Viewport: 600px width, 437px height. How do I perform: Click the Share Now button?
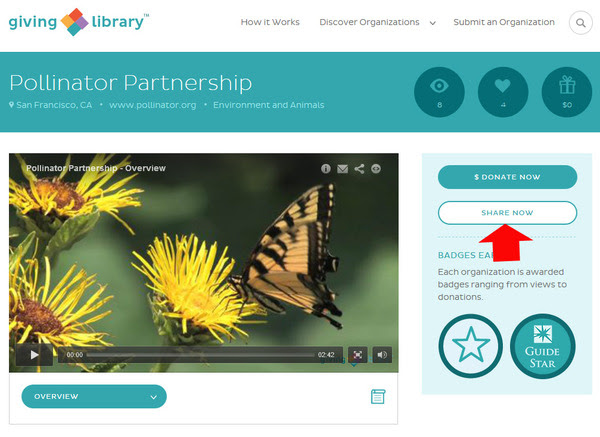(x=507, y=213)
